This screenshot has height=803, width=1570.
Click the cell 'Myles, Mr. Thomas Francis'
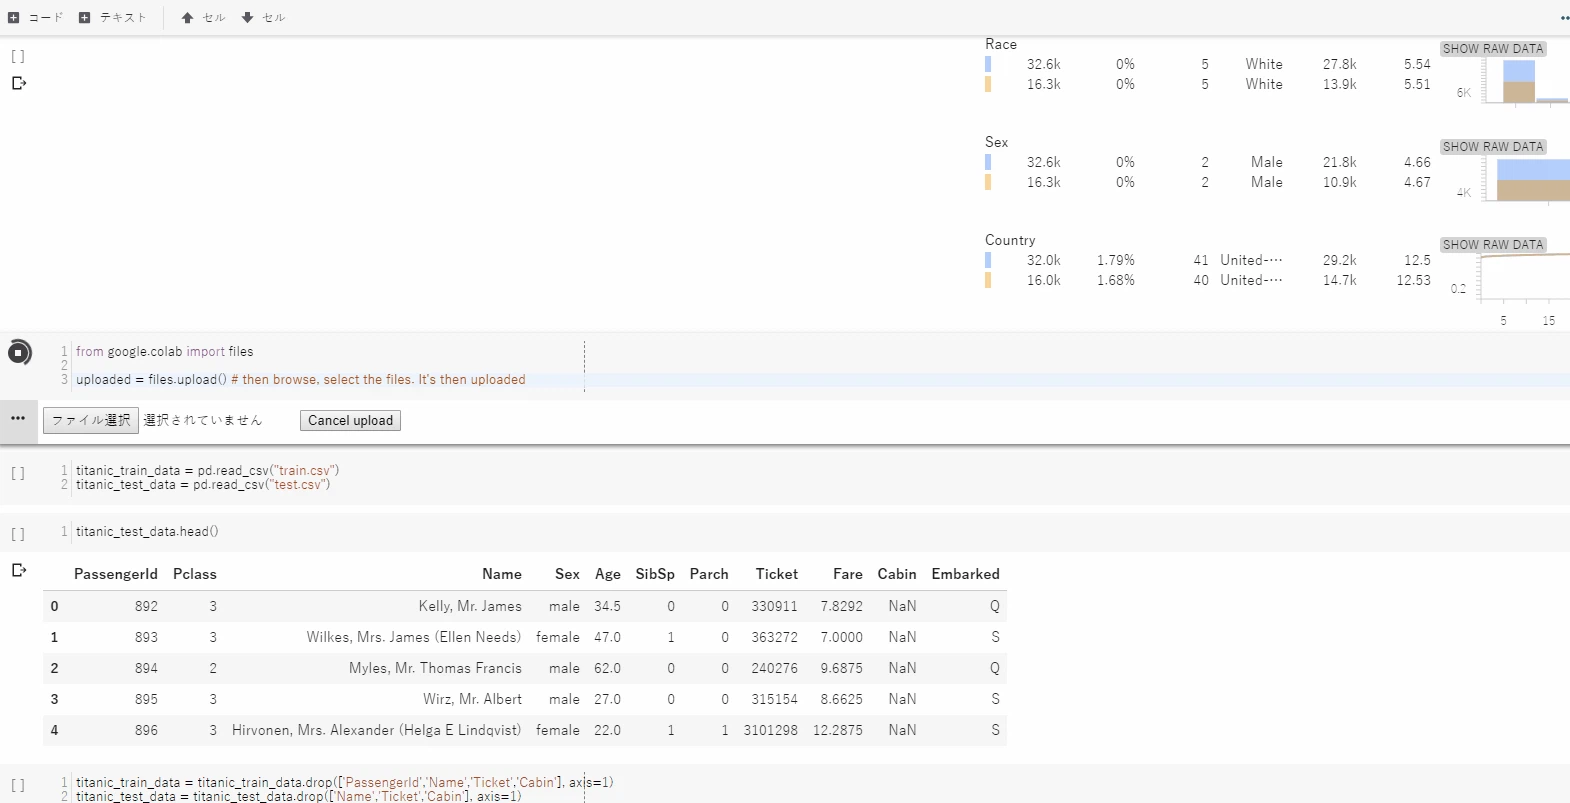click(435, 668)
